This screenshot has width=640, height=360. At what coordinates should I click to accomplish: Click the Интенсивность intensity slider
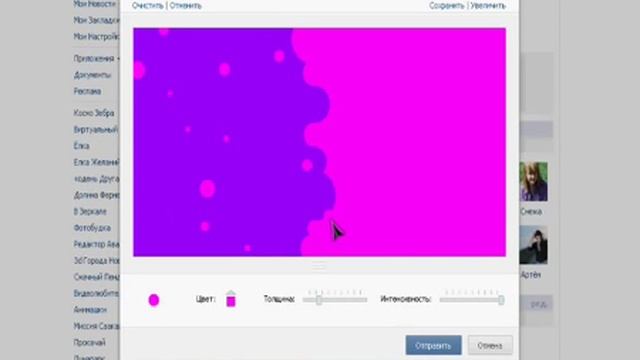(x=472, y=300)
